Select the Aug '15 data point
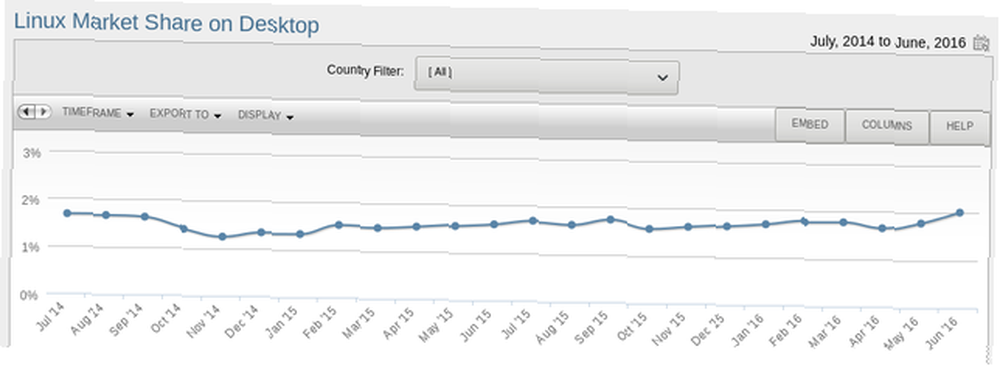This screenshot has width=1000, height=366. [x=571, y=224]
